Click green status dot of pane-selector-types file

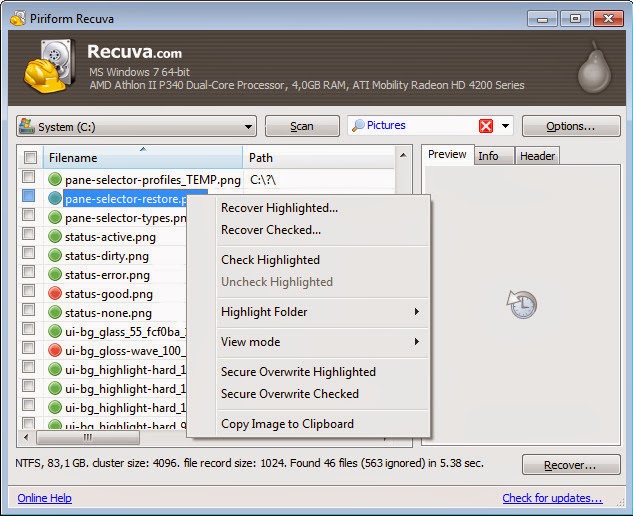55,218
